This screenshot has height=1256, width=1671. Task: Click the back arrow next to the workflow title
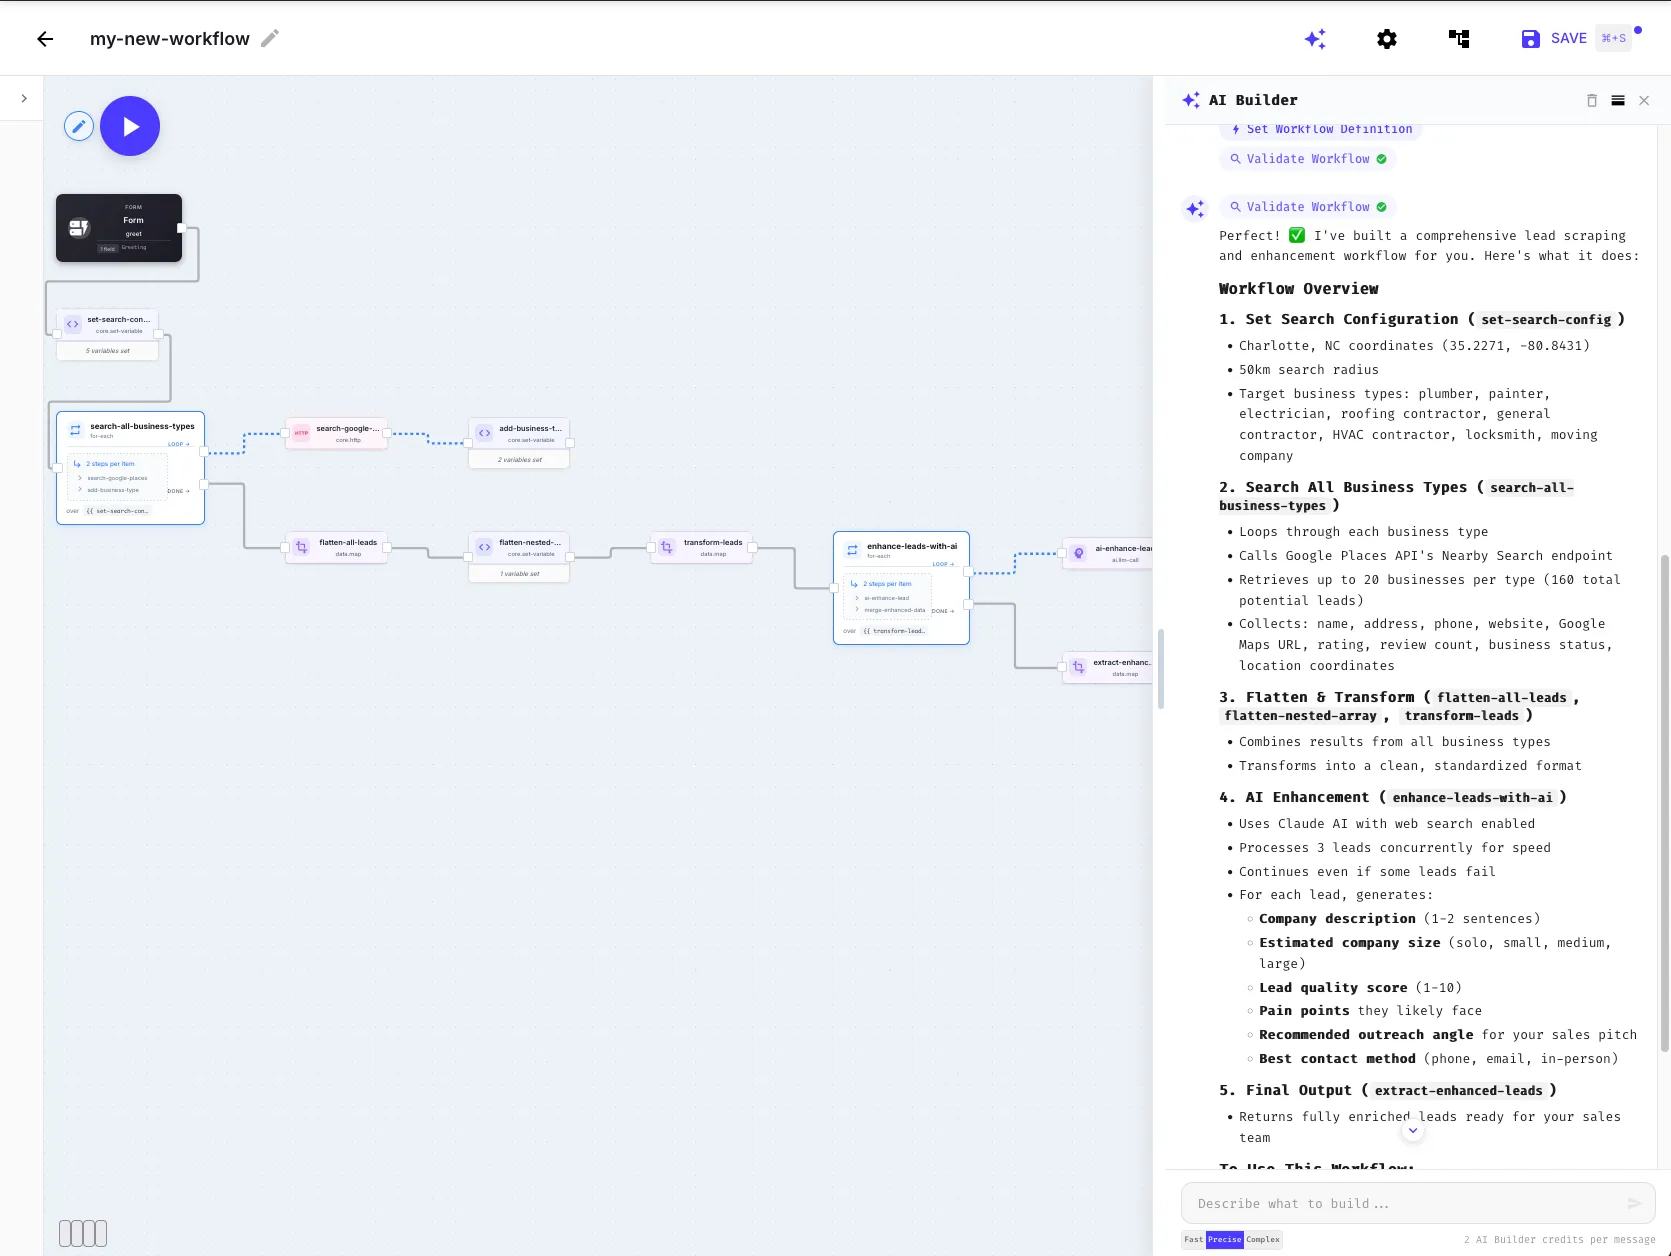[44, 39]
